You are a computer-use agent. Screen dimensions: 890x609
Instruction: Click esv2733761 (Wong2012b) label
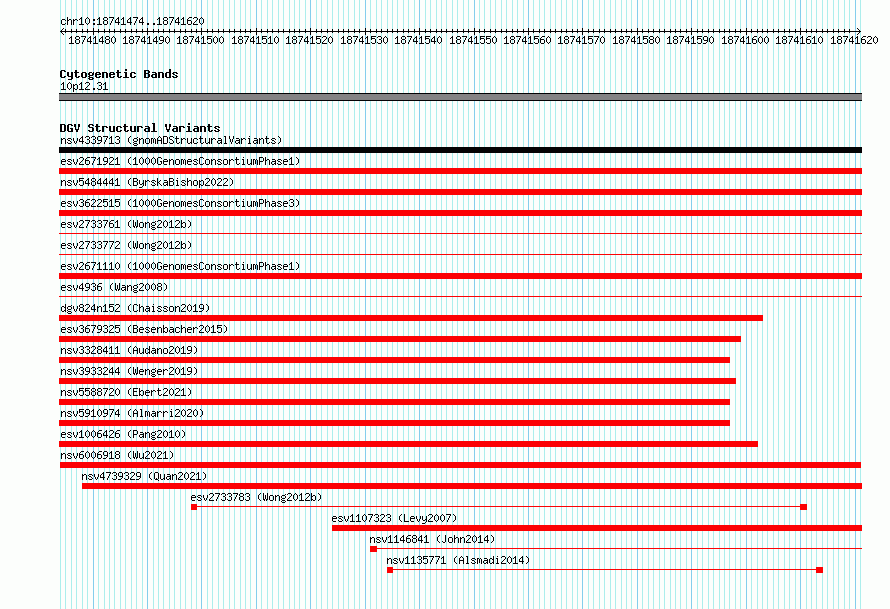(126, 224)
